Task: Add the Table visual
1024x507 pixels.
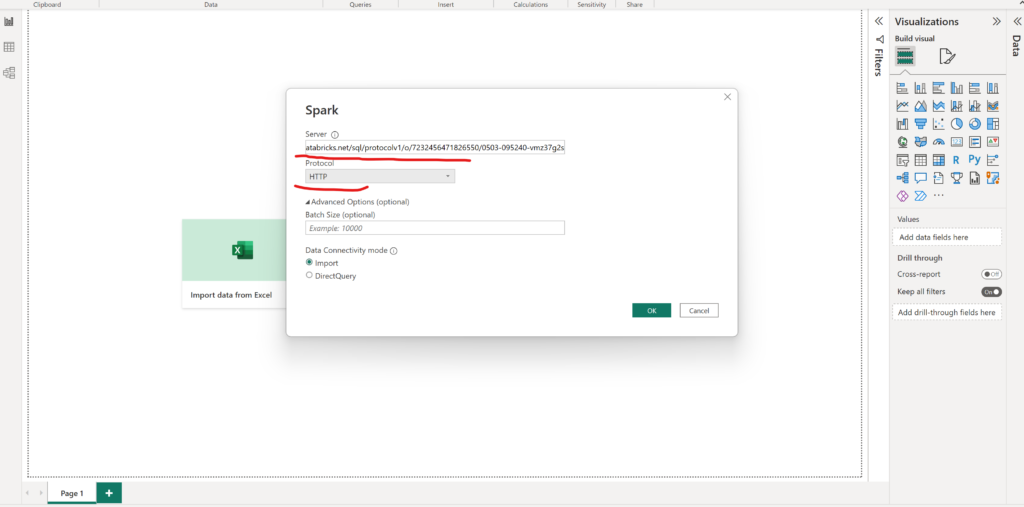Action: (921, 159)
